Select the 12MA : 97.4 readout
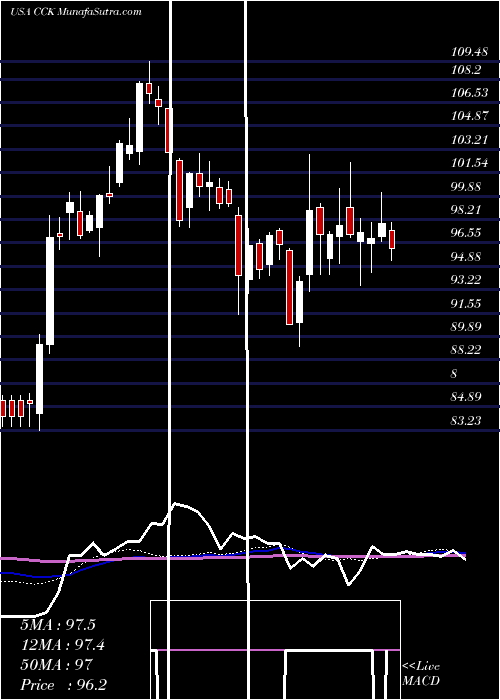500x700 pixels. (62, 645)
